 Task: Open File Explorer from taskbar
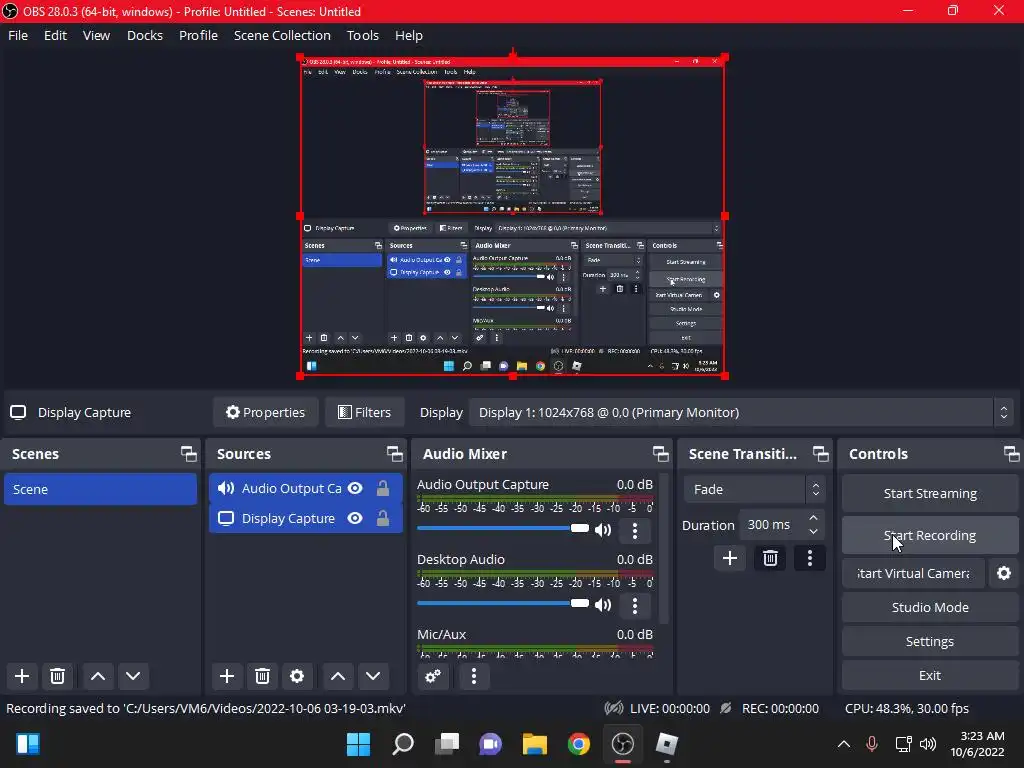pyautogui.click(x=534, y=744)
